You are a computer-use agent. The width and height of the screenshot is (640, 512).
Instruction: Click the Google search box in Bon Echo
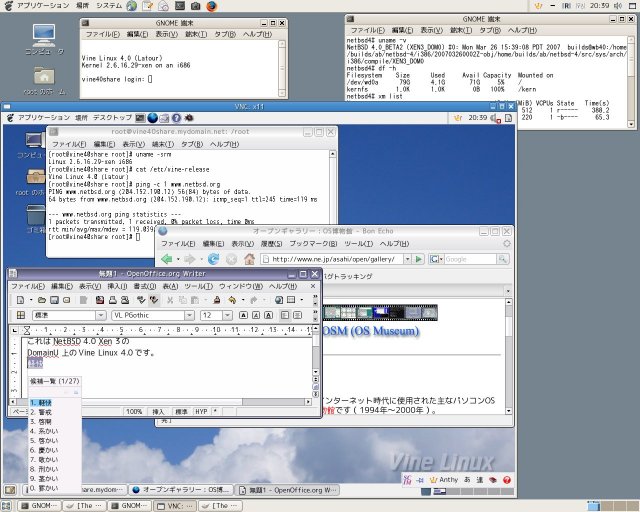point(470,259)
